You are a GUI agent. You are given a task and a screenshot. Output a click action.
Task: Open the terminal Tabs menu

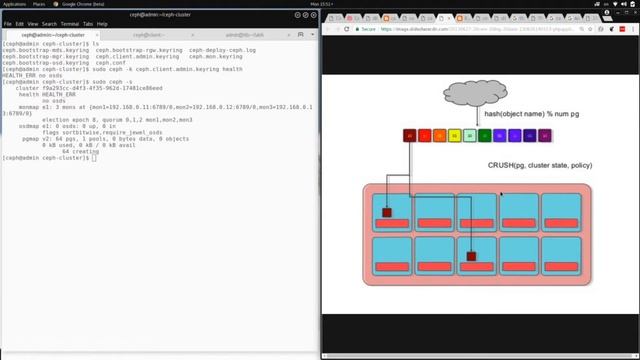click(x=88, y=24)
